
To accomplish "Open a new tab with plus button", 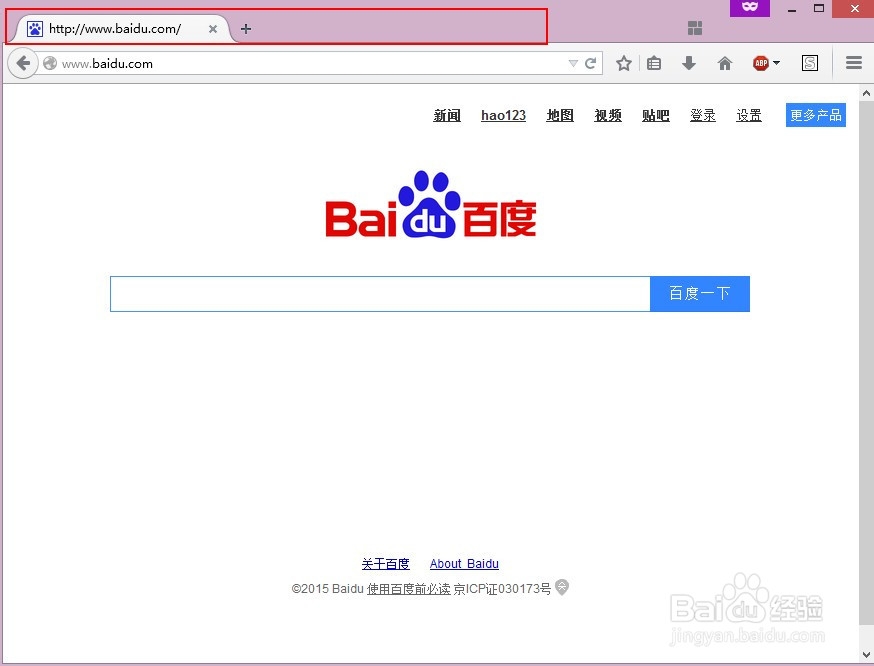I will click(246, 28).
